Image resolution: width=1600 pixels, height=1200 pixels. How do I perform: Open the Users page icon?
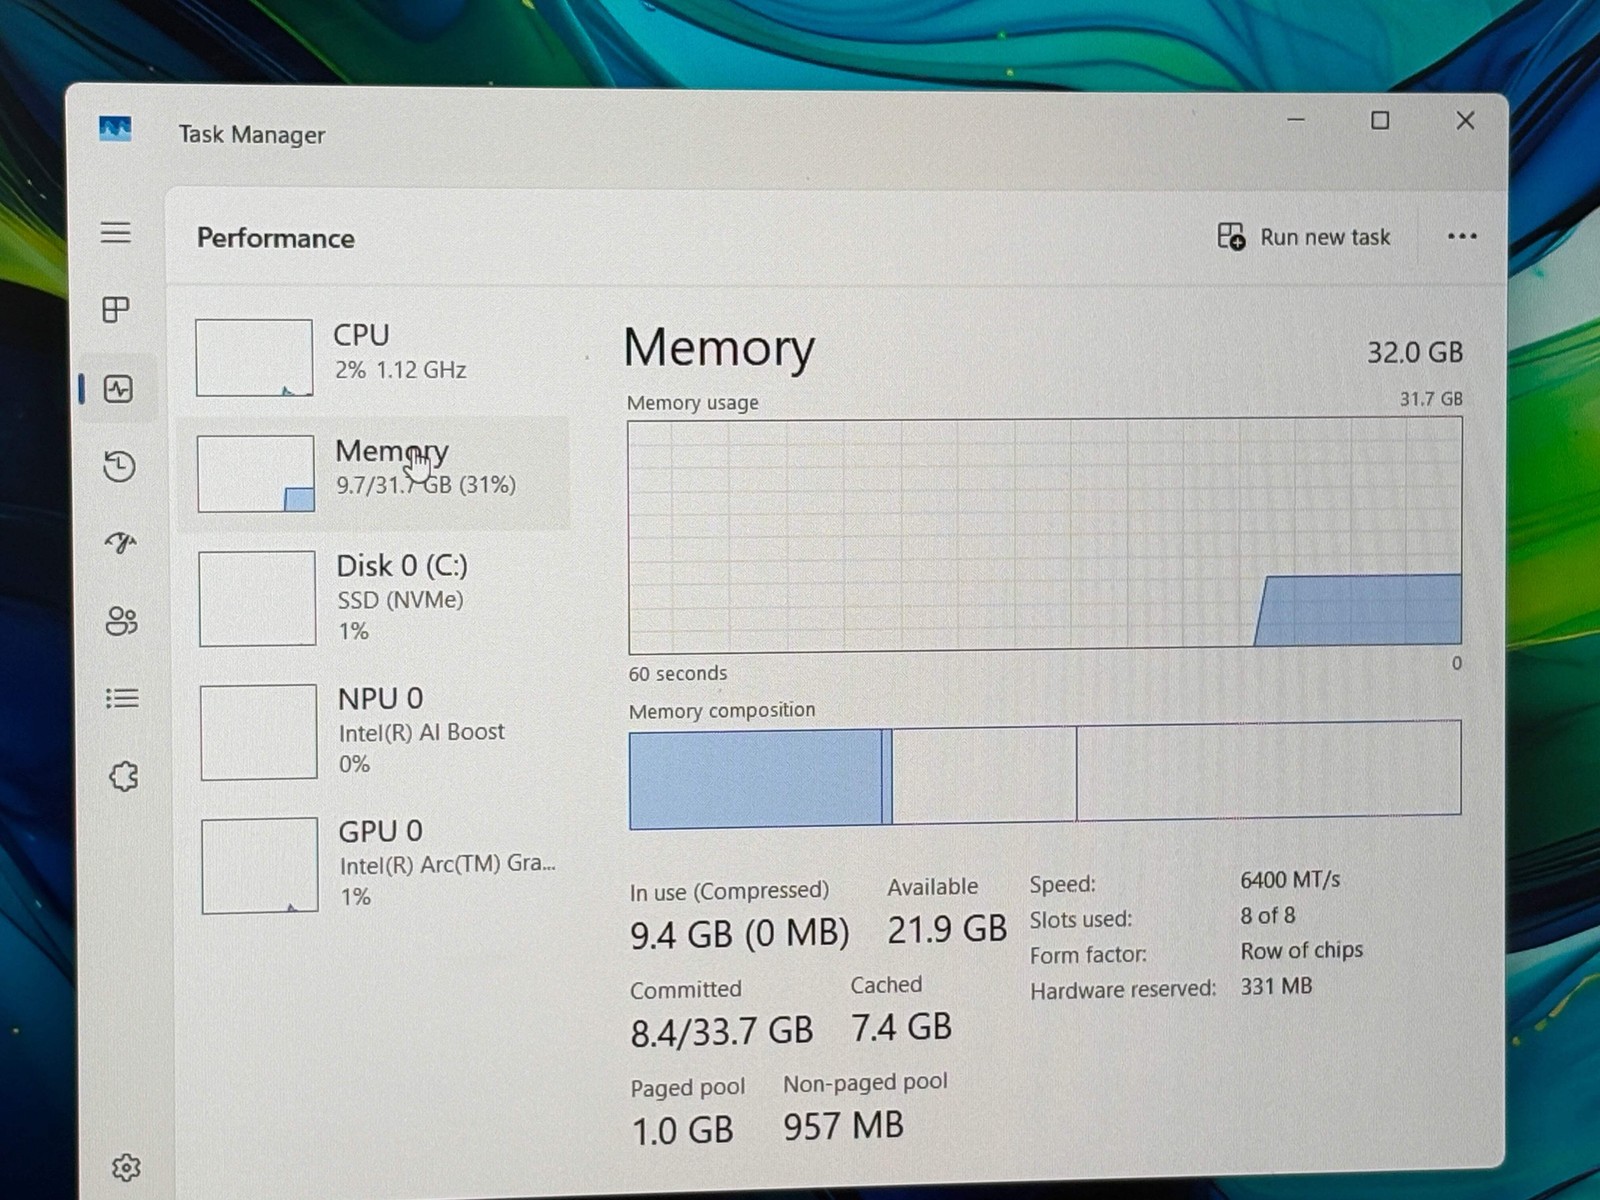click(121, 621)
